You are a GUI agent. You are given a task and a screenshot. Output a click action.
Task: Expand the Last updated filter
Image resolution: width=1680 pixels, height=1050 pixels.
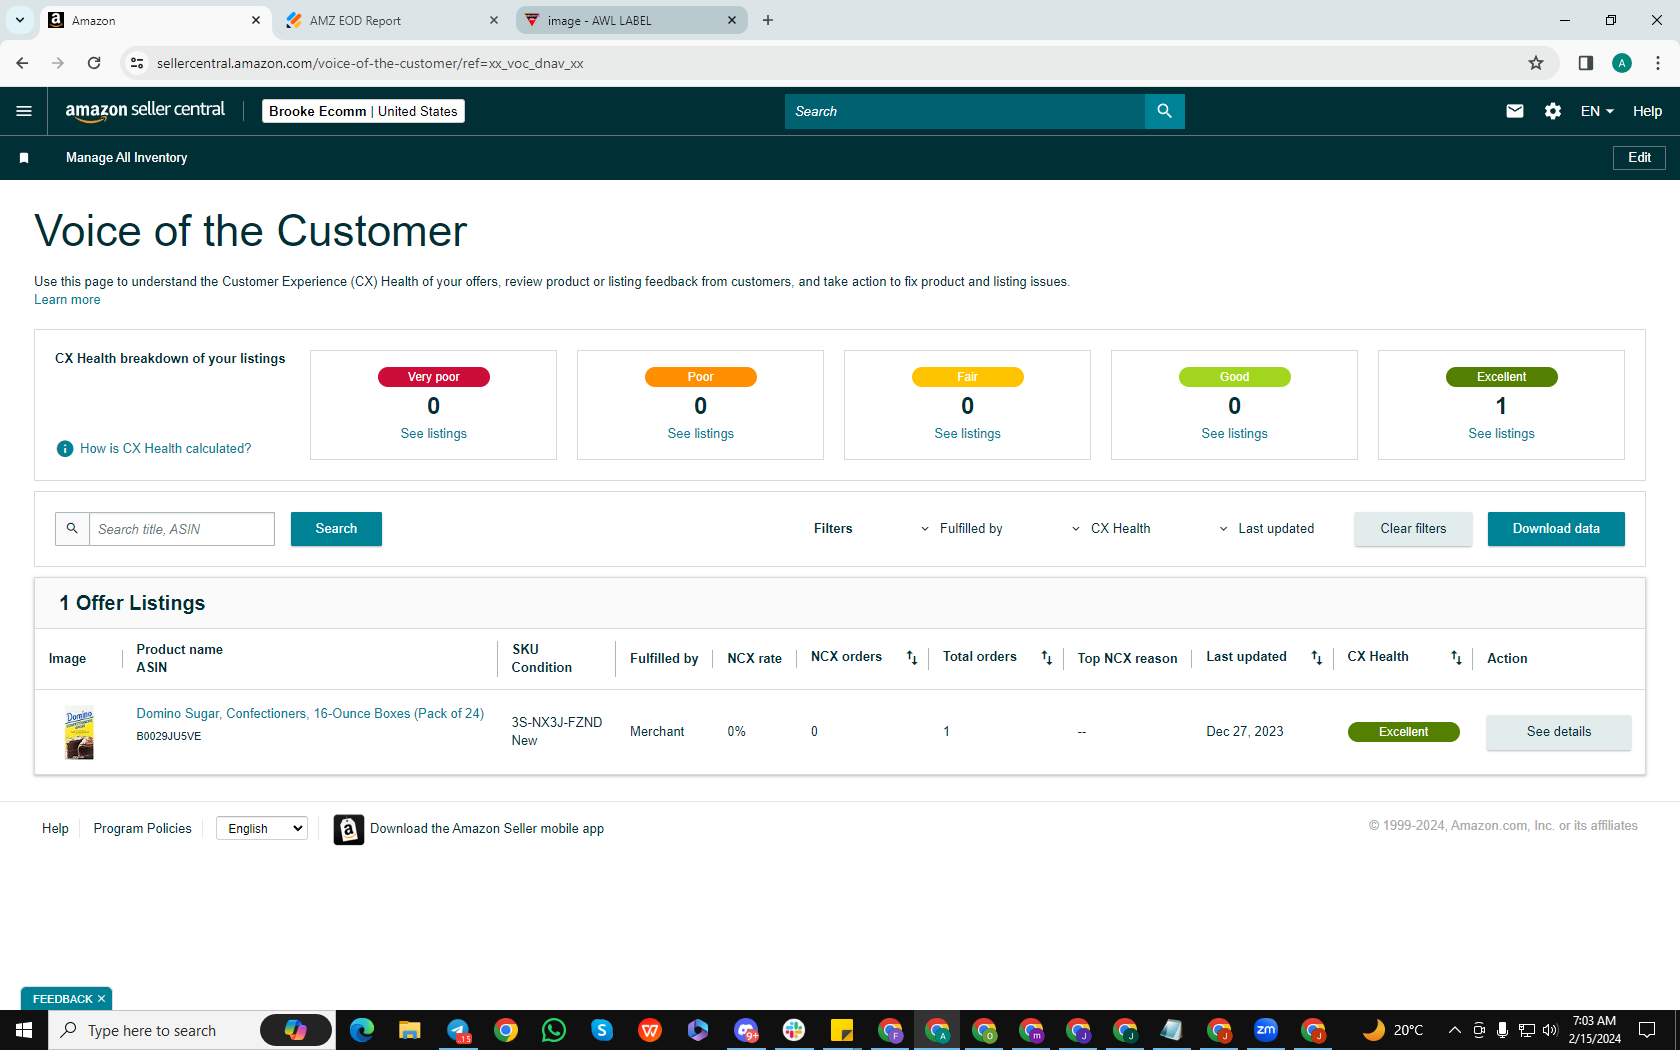click(x=1266, y=529)
